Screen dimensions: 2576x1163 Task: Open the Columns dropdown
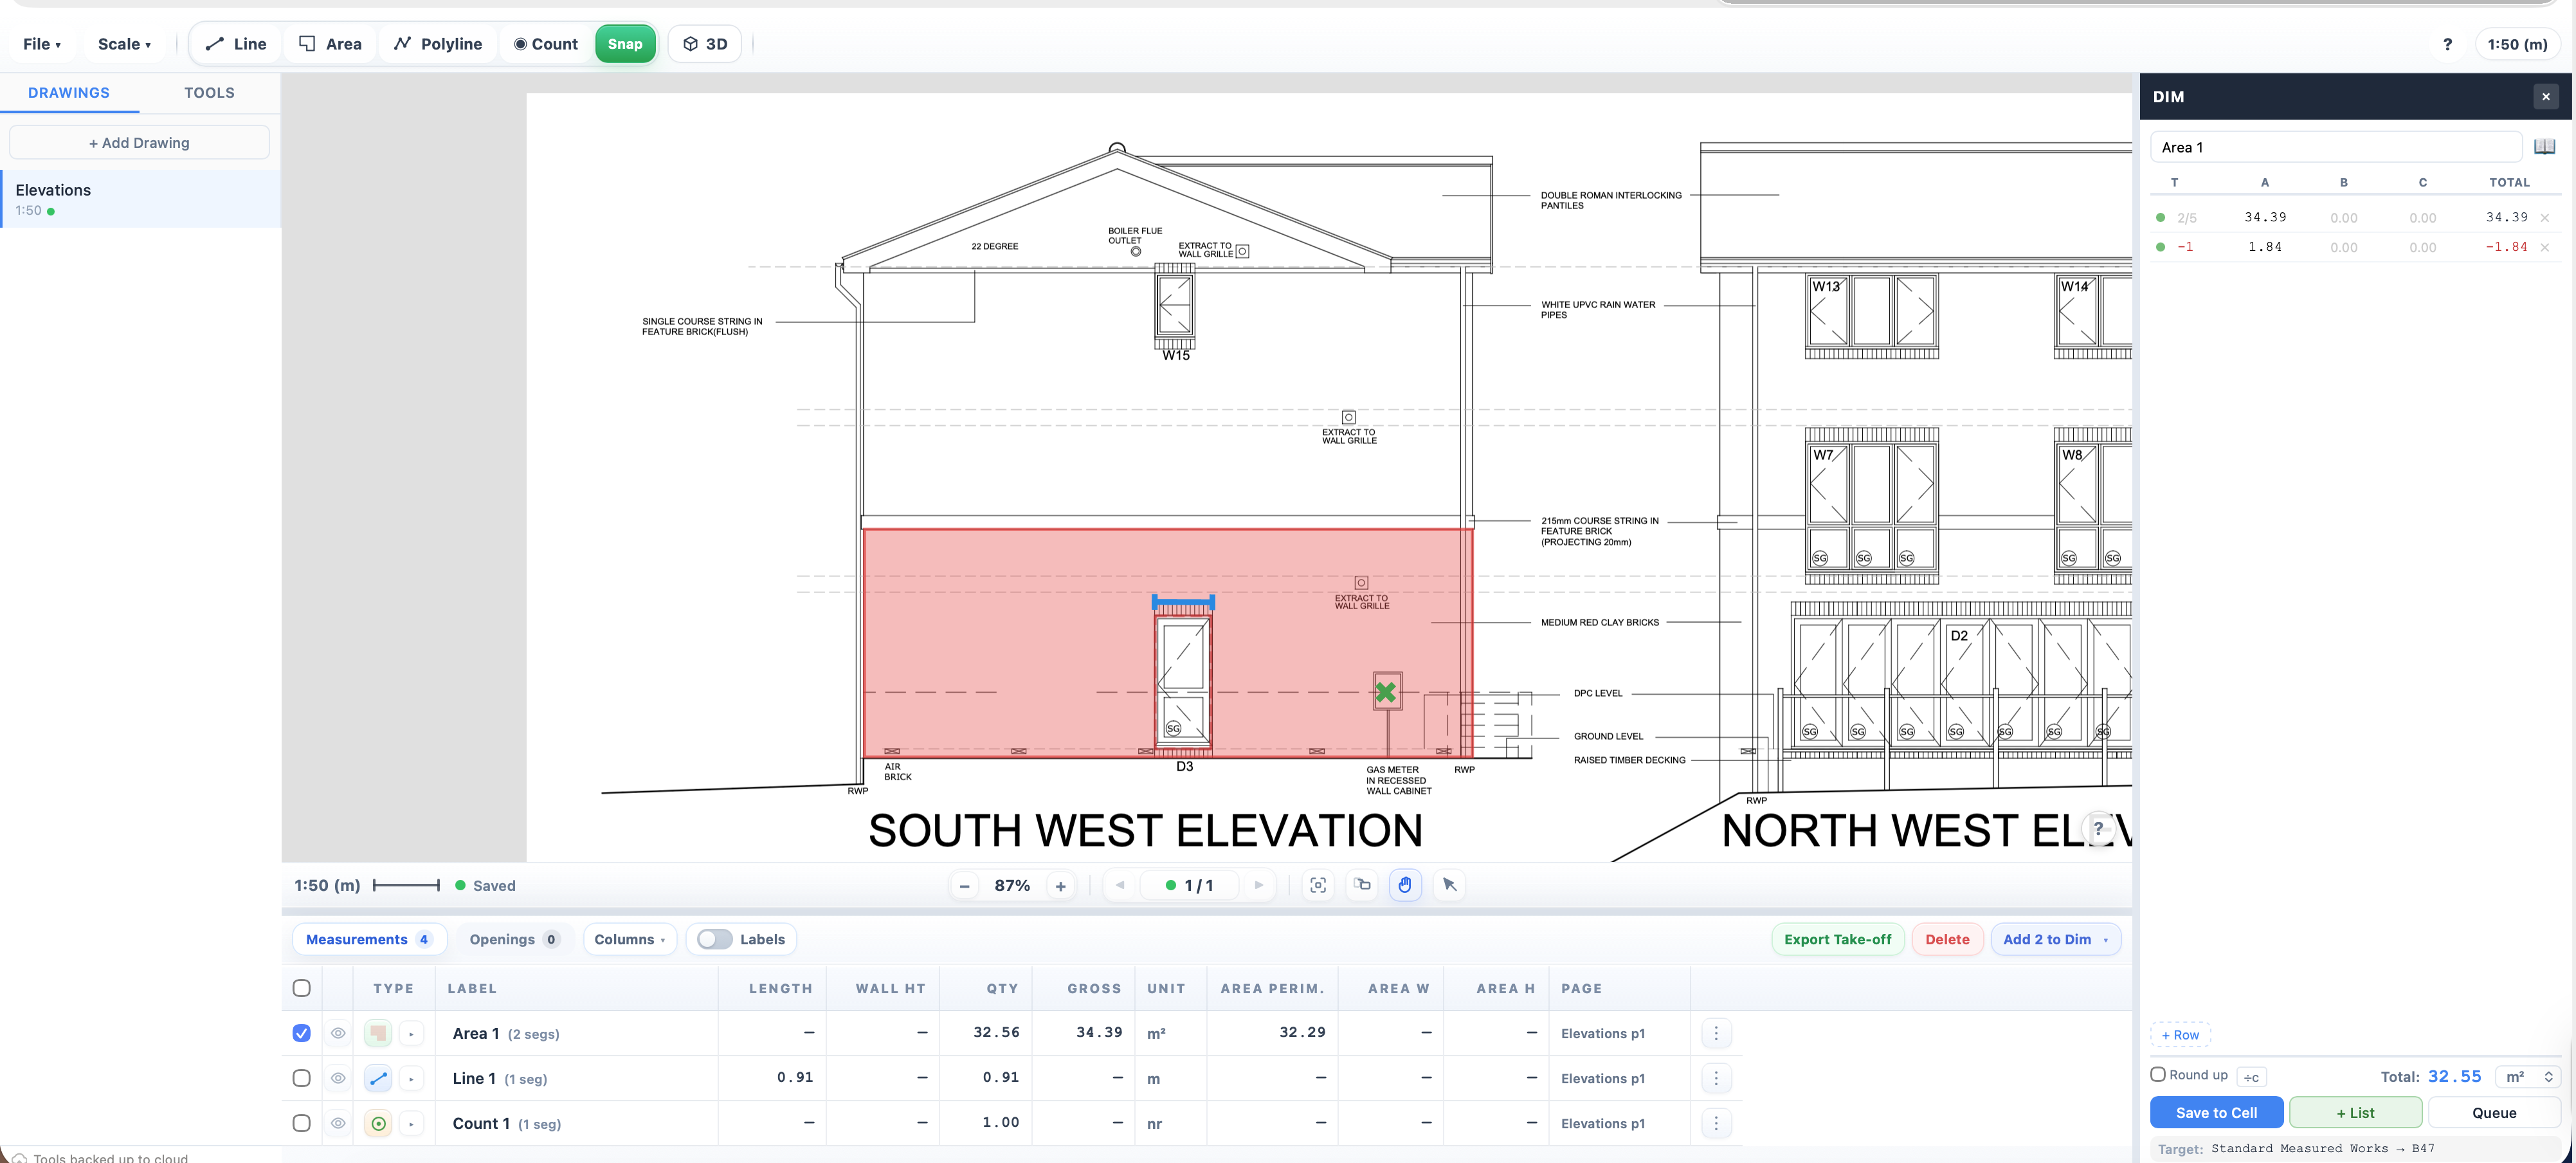pos(629,939)
